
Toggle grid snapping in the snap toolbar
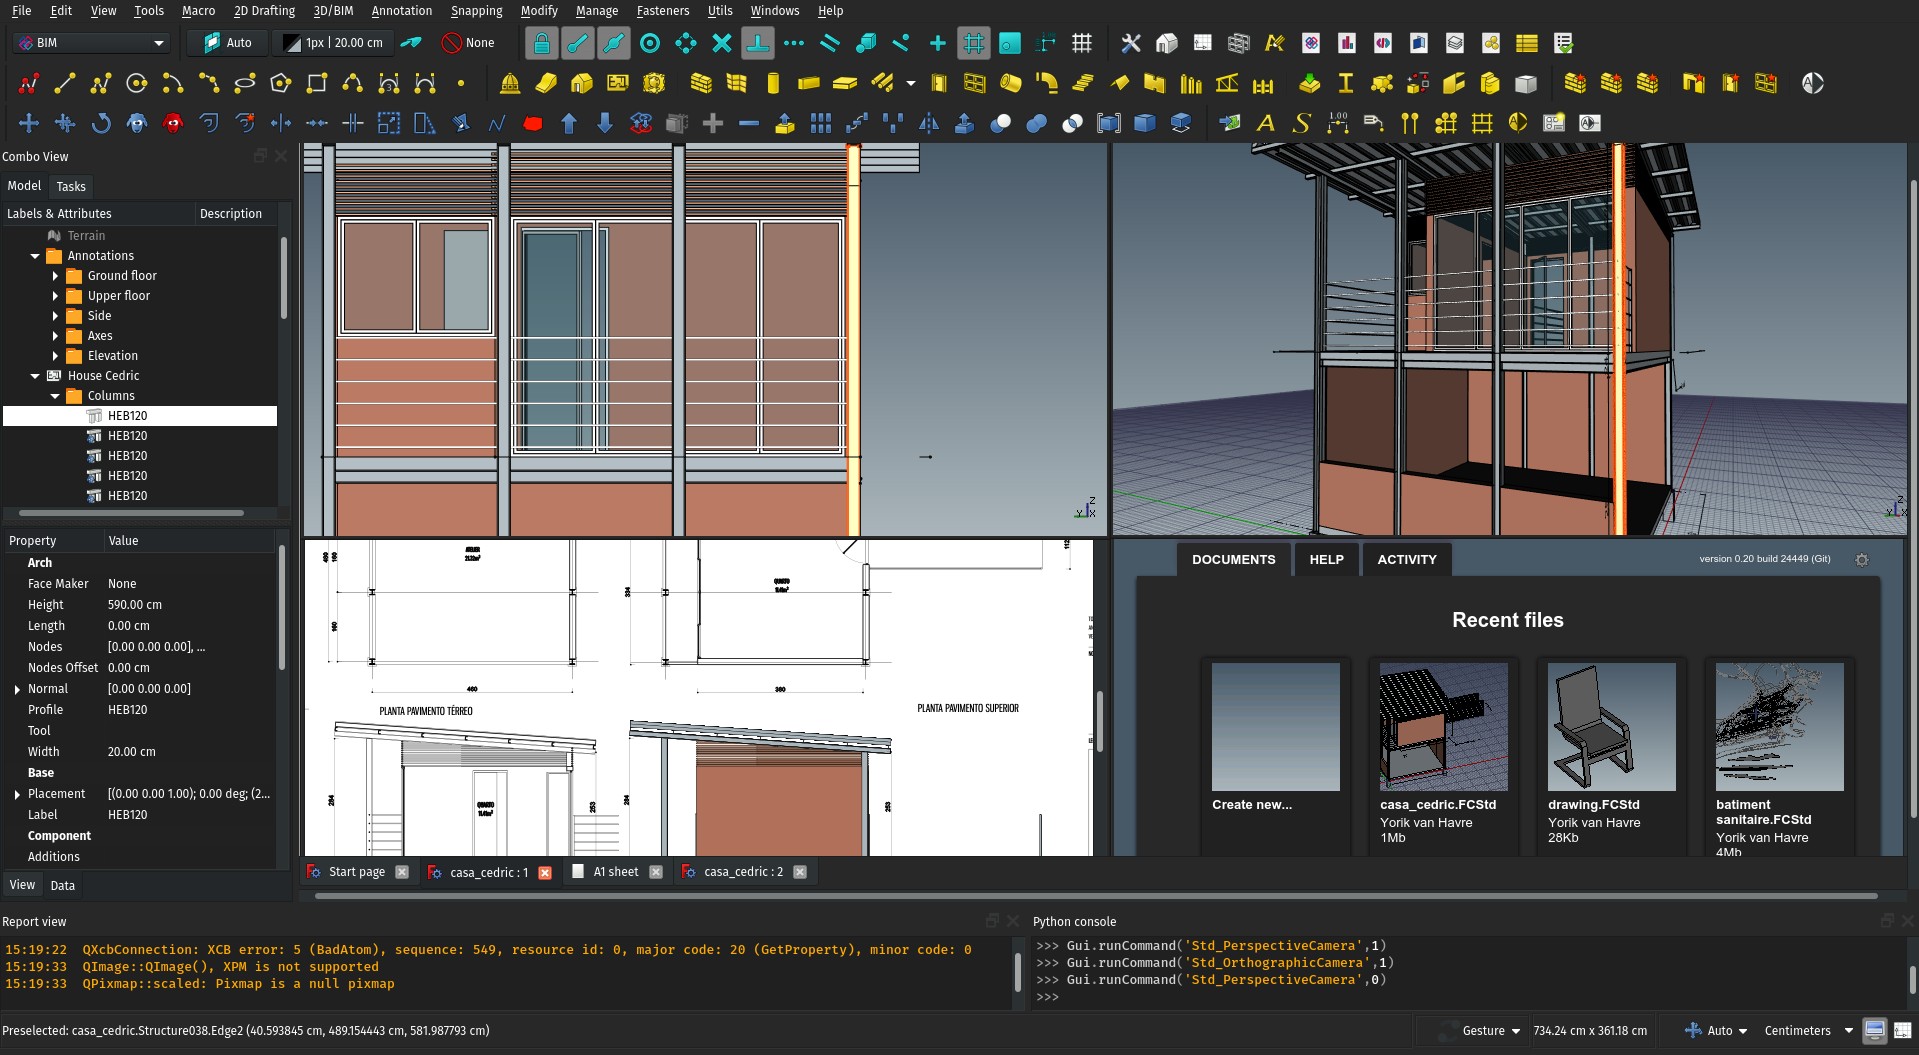(973, 43)
